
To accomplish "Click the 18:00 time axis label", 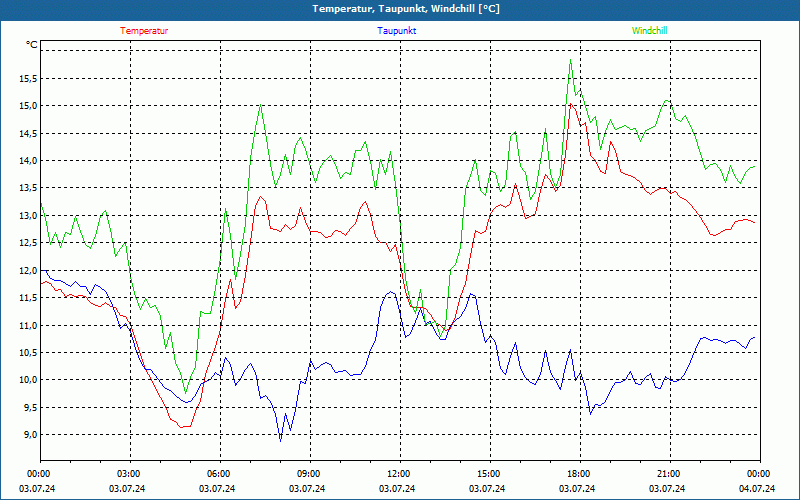I will point(578,474).
